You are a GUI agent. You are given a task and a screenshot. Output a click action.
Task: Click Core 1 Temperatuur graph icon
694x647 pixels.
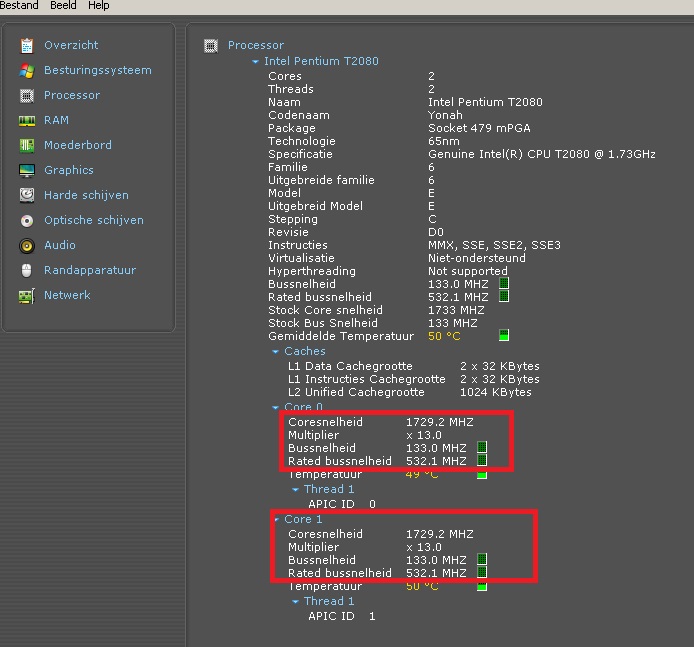[x=482, y=587]
